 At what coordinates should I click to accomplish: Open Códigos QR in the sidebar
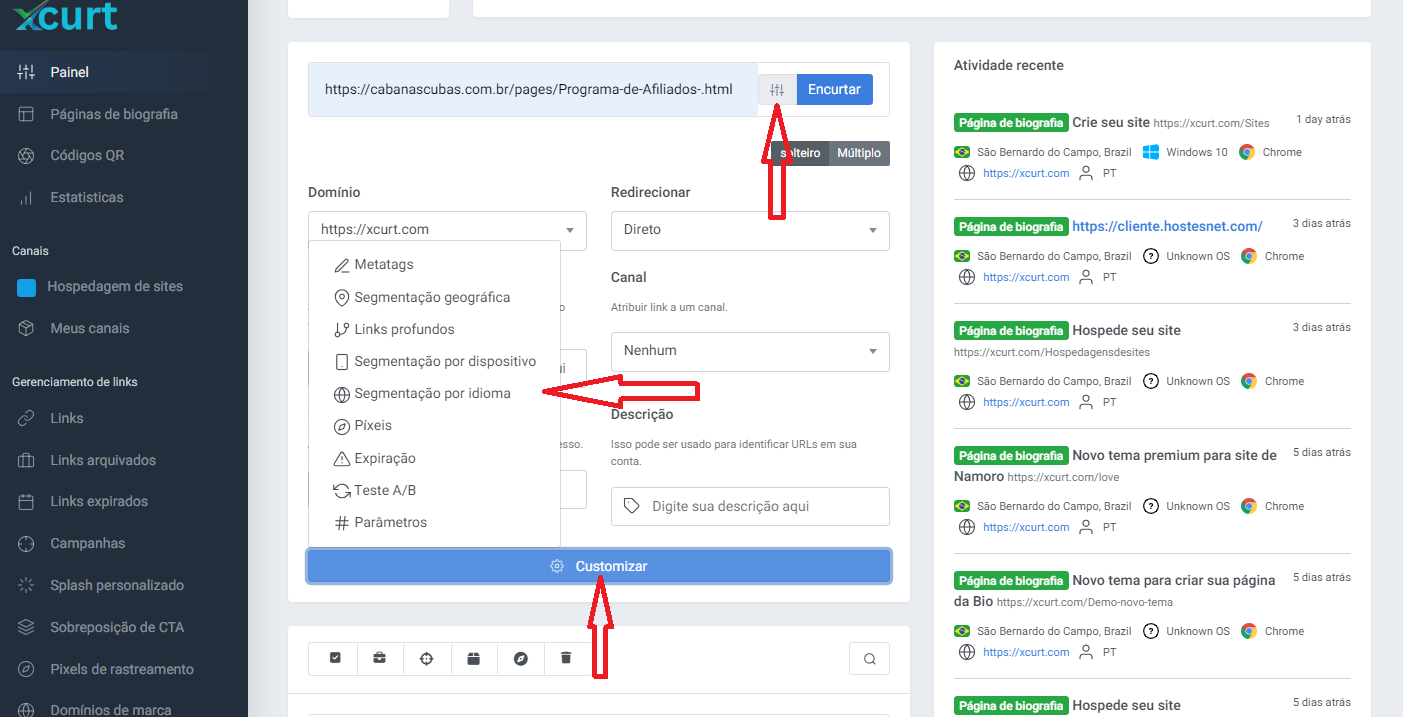point(87,156)
